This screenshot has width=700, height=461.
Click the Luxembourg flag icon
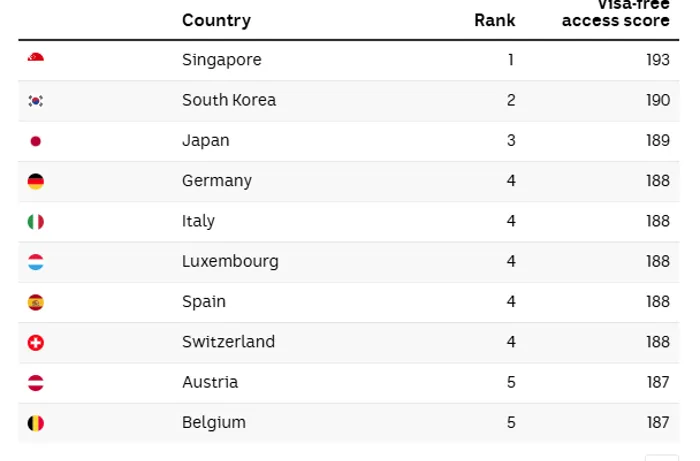pyautogui.click(x=36, y=262)
